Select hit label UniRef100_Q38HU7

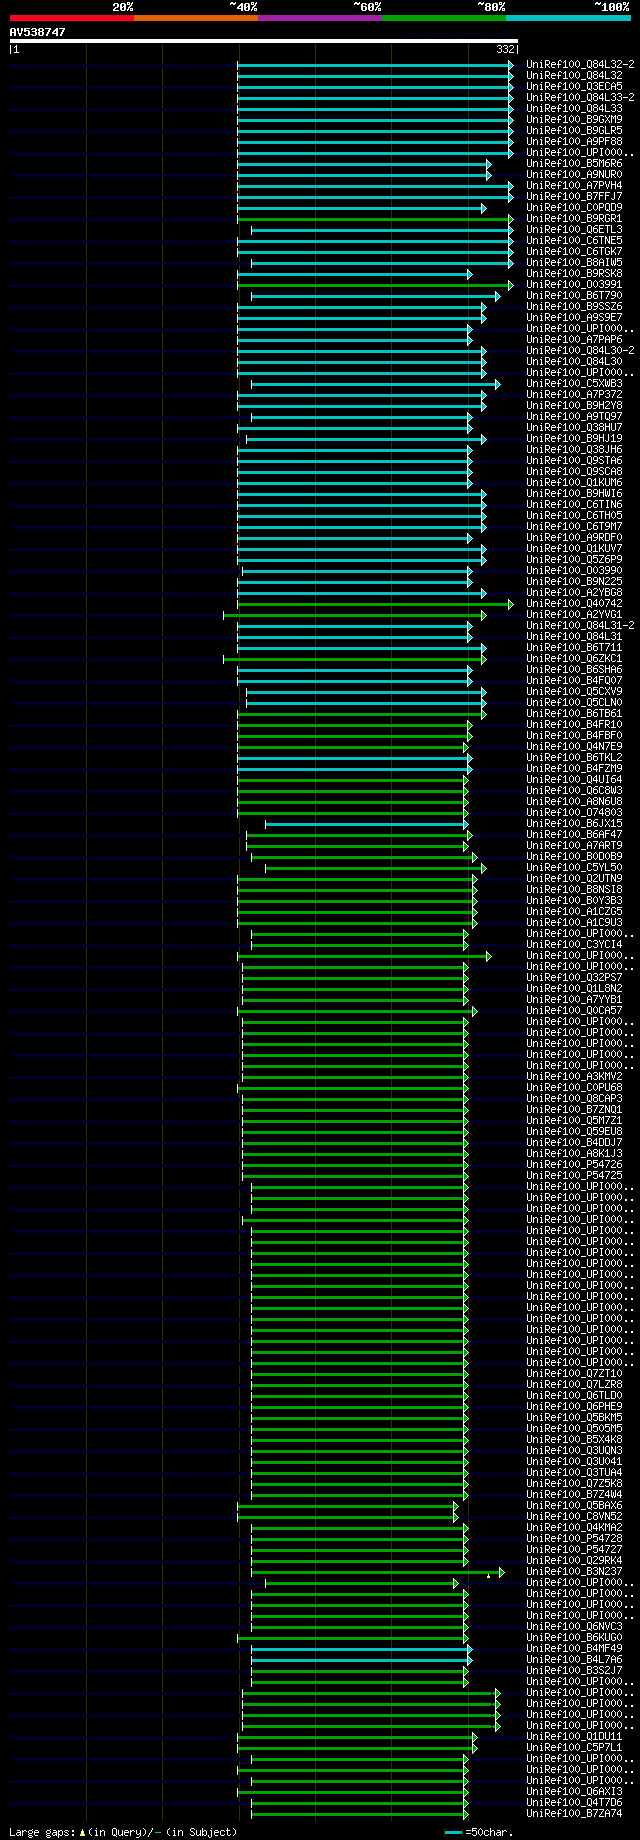tap(574, 427)
